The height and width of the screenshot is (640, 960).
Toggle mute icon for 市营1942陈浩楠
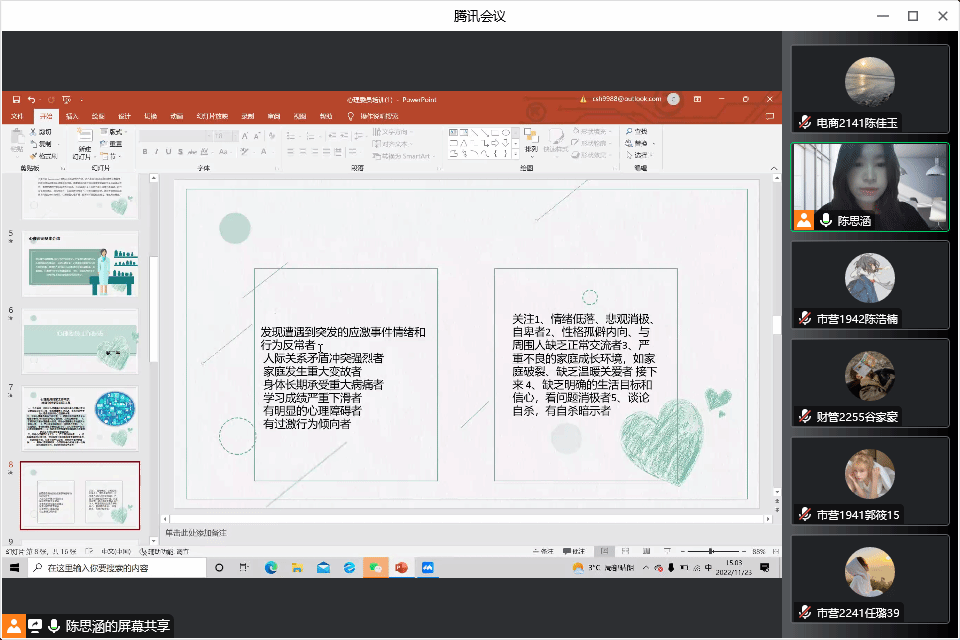[804, 319]
